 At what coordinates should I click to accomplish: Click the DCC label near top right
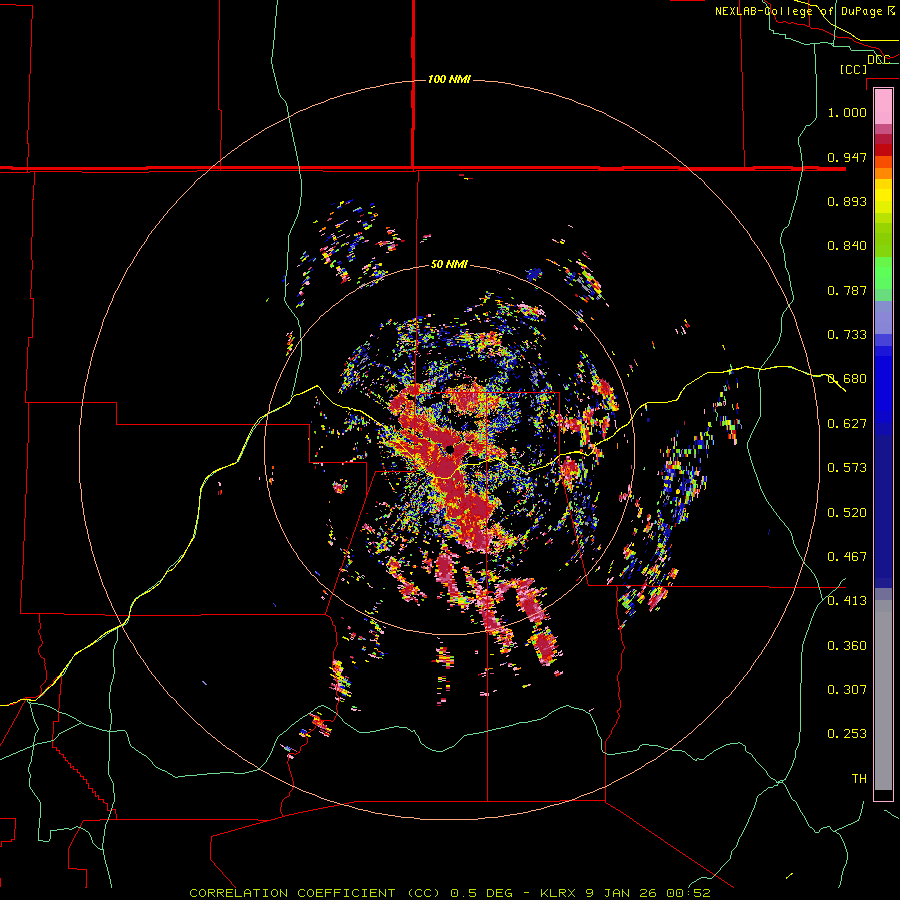pyautogui.click(x=879, y=60)
